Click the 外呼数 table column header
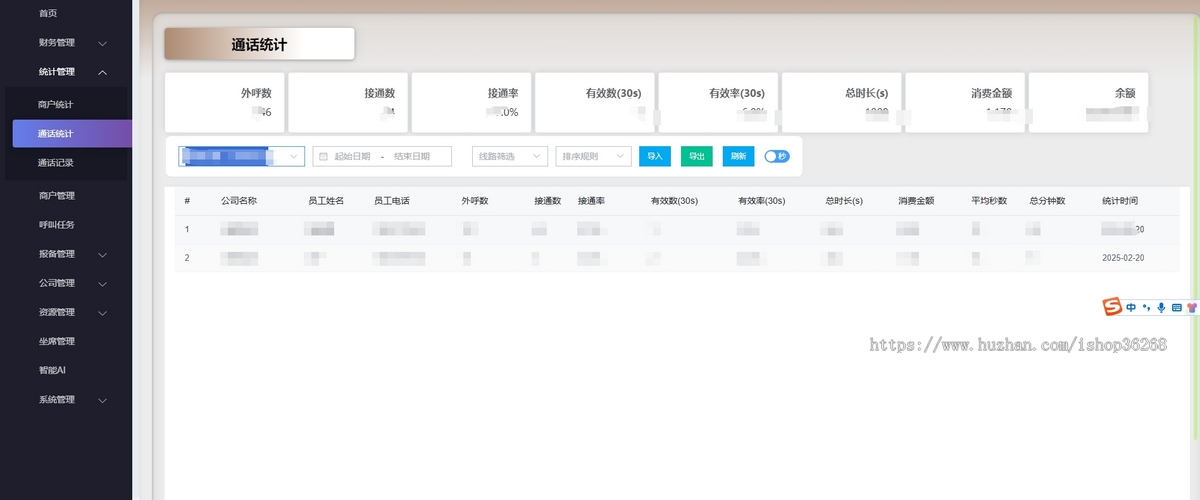This screenshot has width=1200, height=500. [475, 201]
